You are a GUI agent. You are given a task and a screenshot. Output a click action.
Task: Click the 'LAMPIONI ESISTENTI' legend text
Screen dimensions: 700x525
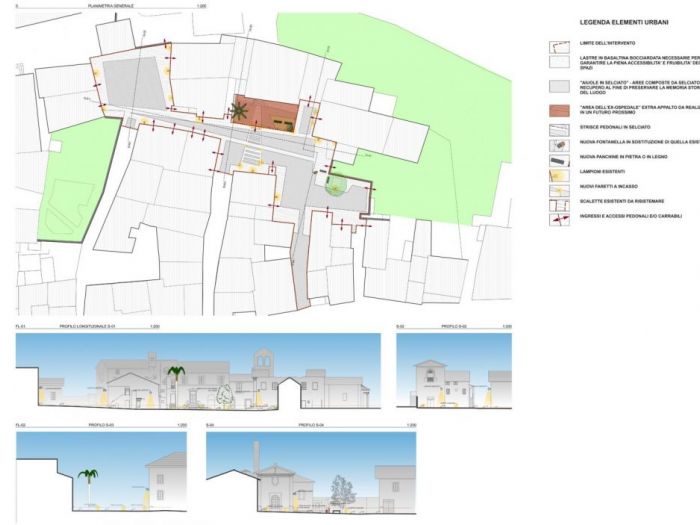click(x=602, y=171)
